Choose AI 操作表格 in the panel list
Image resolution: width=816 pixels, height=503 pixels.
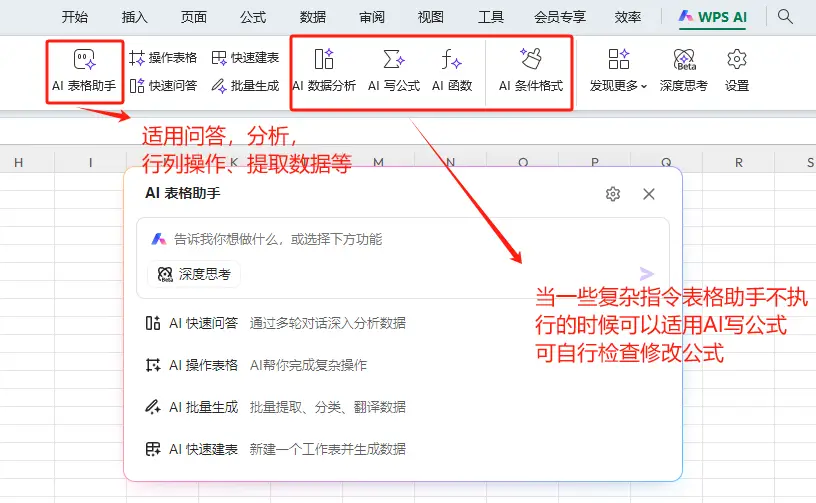point(256,365)
